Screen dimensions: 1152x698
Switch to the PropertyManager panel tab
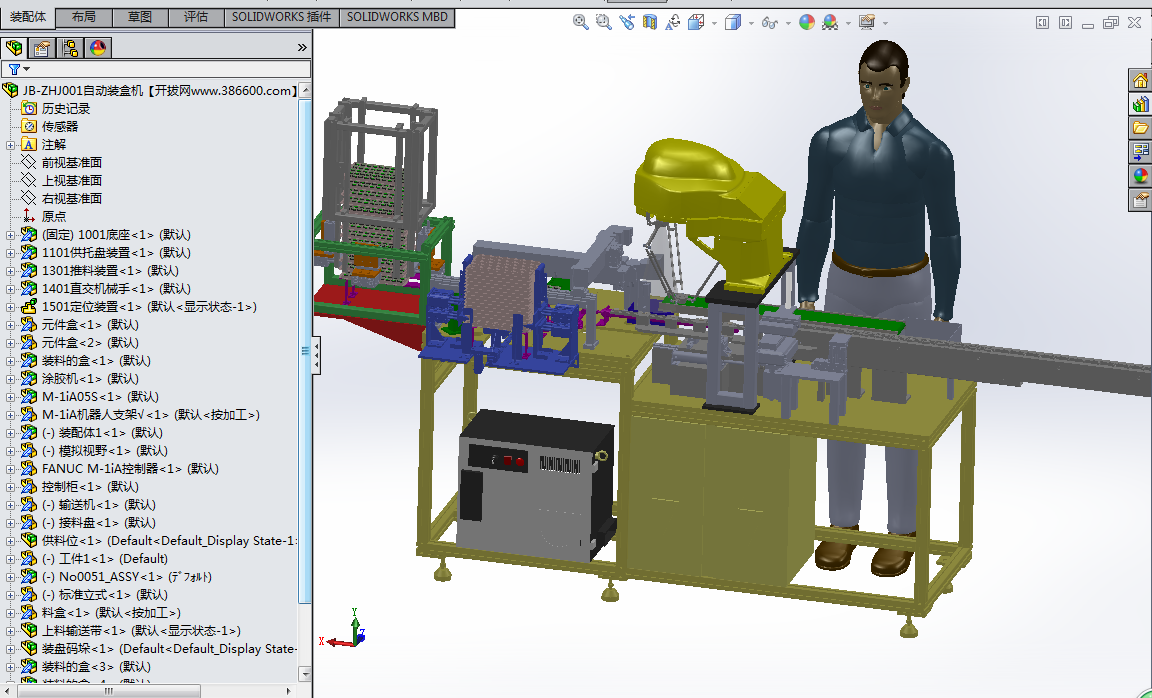pyautogui.click(x=42, y=48)
